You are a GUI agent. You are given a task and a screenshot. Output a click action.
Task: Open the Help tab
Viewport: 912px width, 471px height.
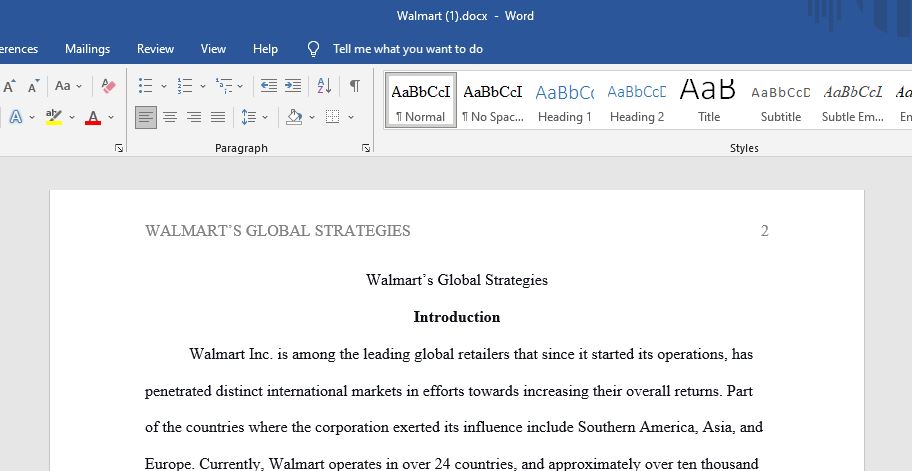(x=265, y=49)
